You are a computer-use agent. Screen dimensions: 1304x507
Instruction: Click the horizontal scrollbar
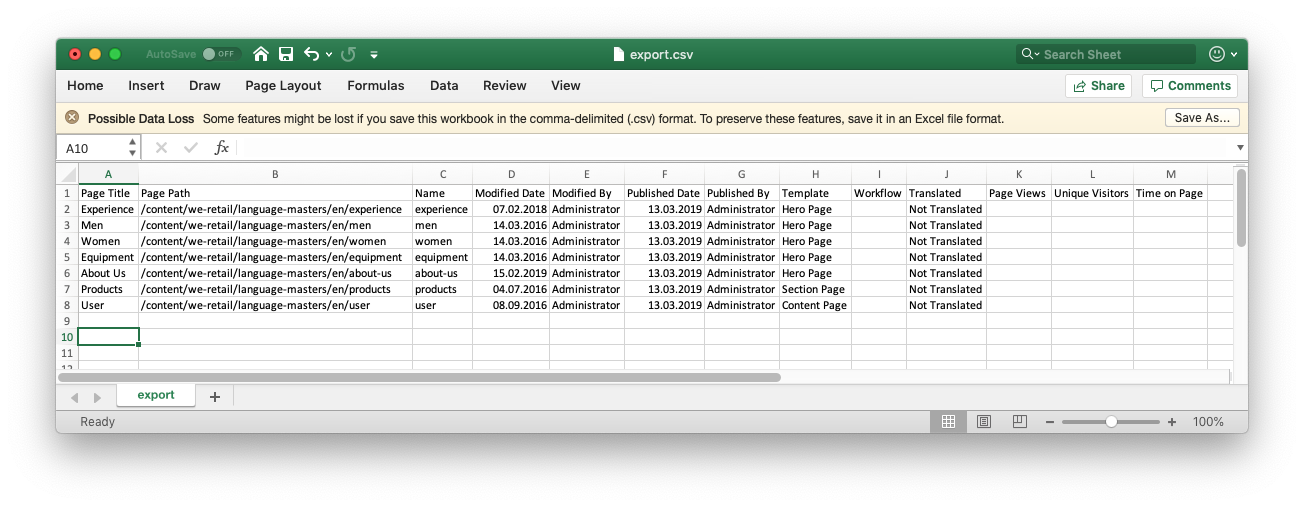point(420,377)
